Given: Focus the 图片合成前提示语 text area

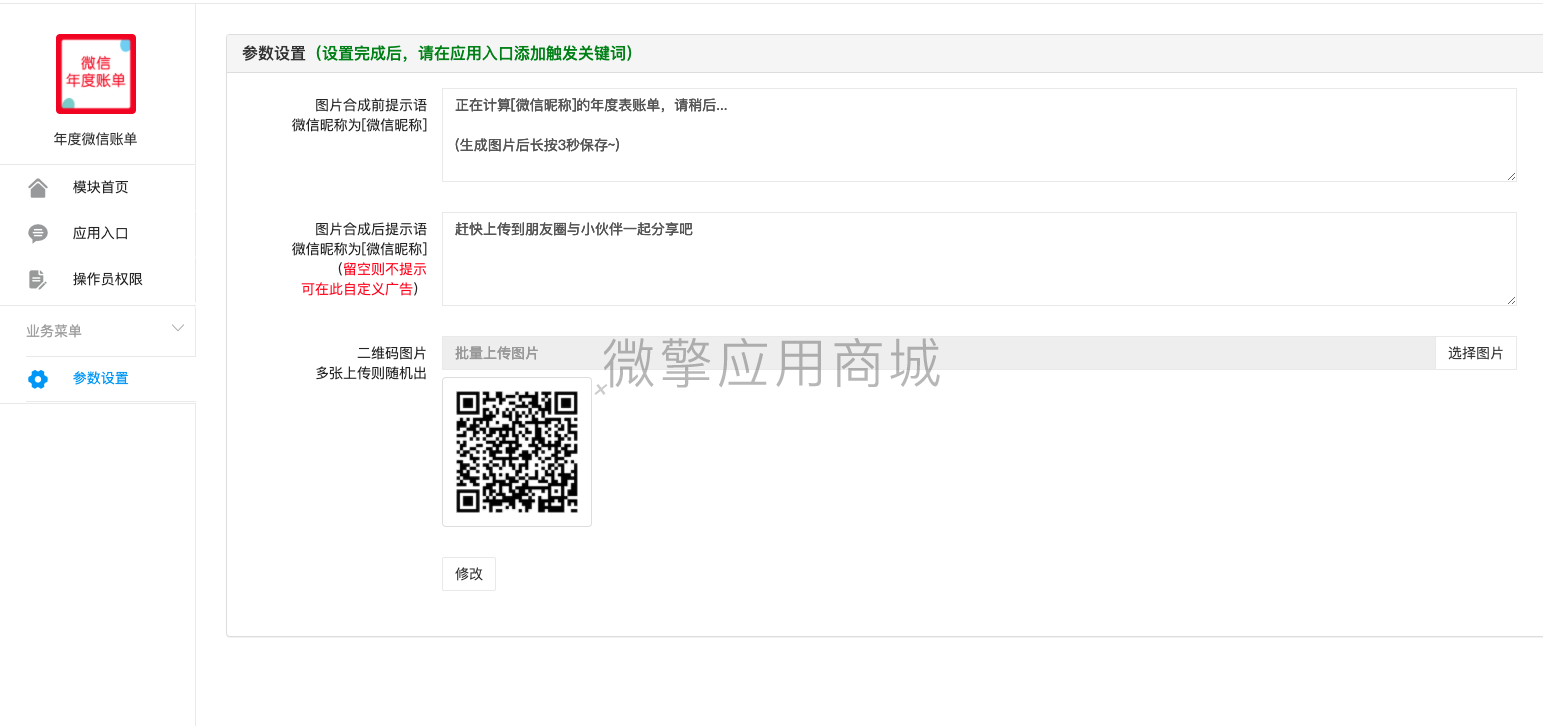Looking at the screenshot, I should click(979, 135).
